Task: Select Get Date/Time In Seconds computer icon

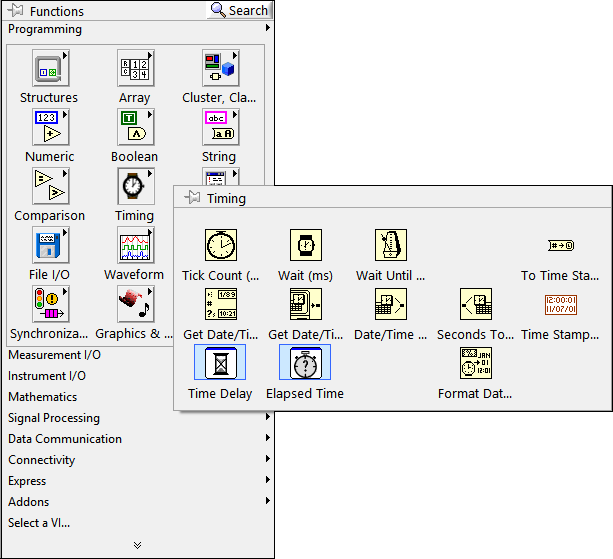Action: [306, 304]
